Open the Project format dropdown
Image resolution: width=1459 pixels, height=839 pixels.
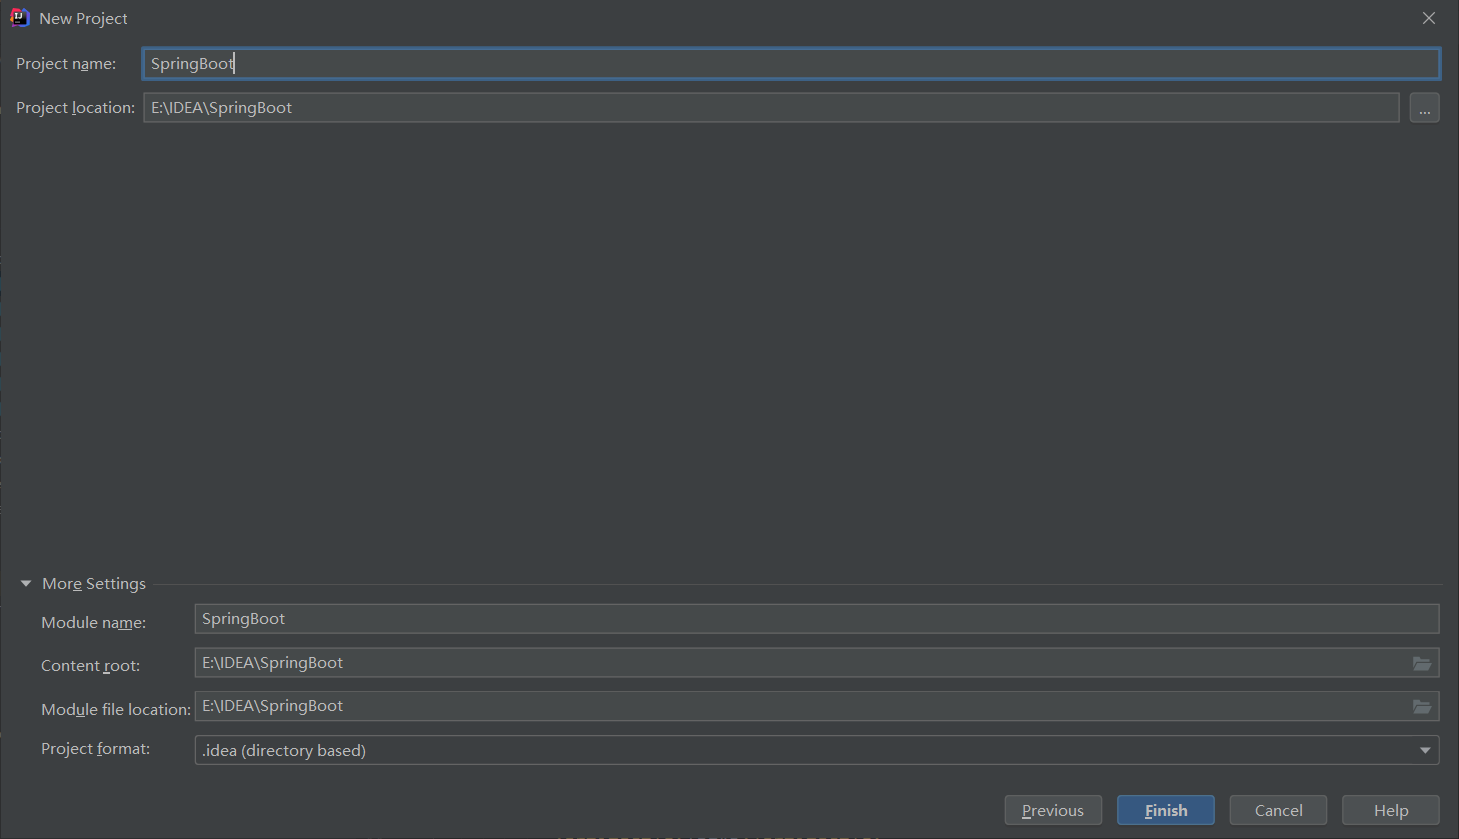point(816,750)
